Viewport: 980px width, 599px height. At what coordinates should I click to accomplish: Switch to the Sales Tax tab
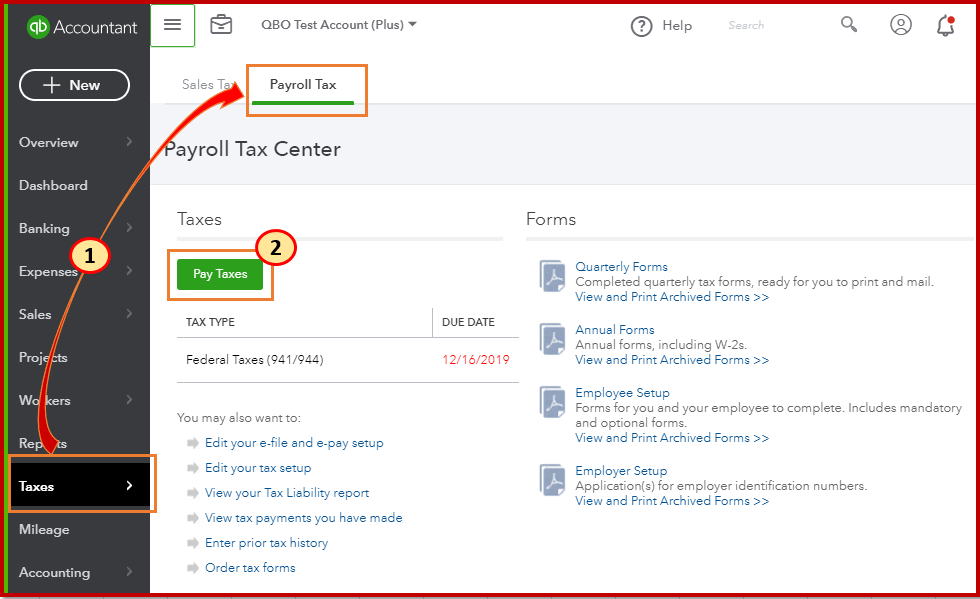point(208,84)
